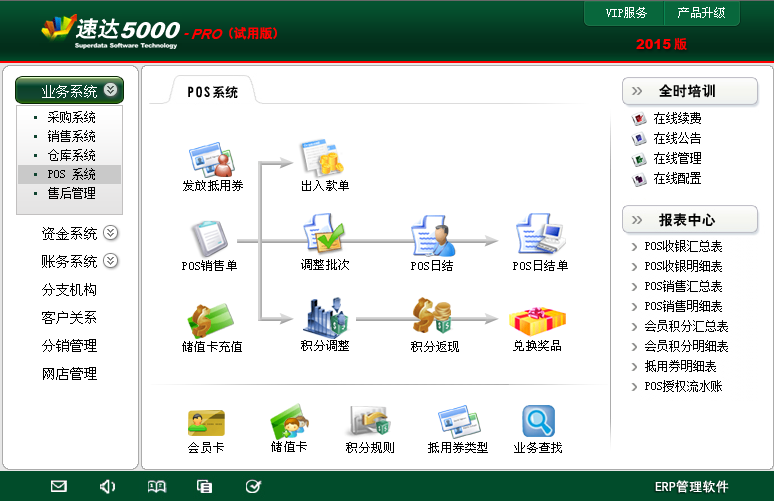Click the open book icon in bottom bar
Image resolution: width=774 pixels, height=501 pixels.
click(x=156, y=487)
